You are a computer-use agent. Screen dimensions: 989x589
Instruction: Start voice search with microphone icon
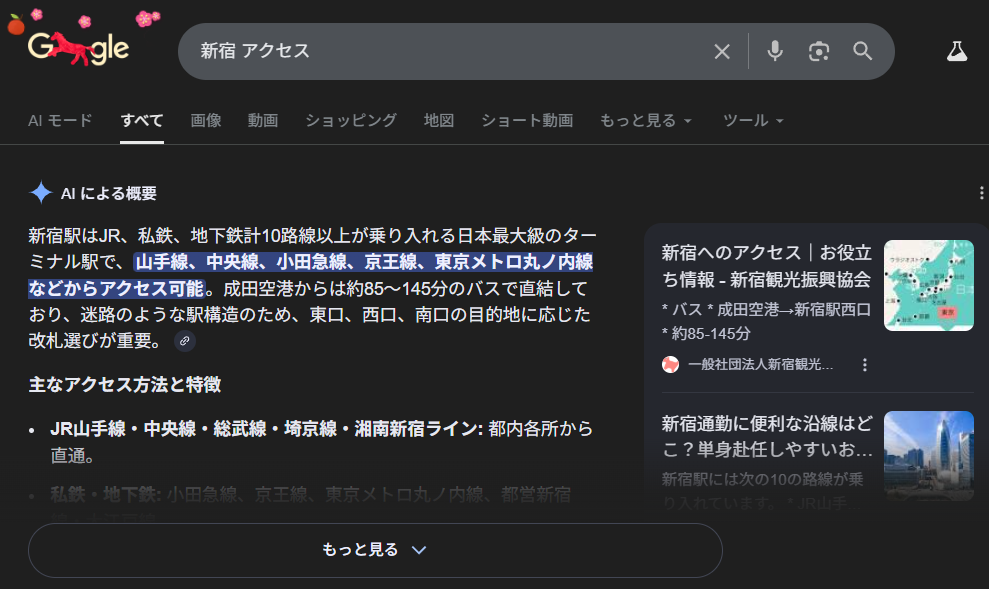[774, 51]
